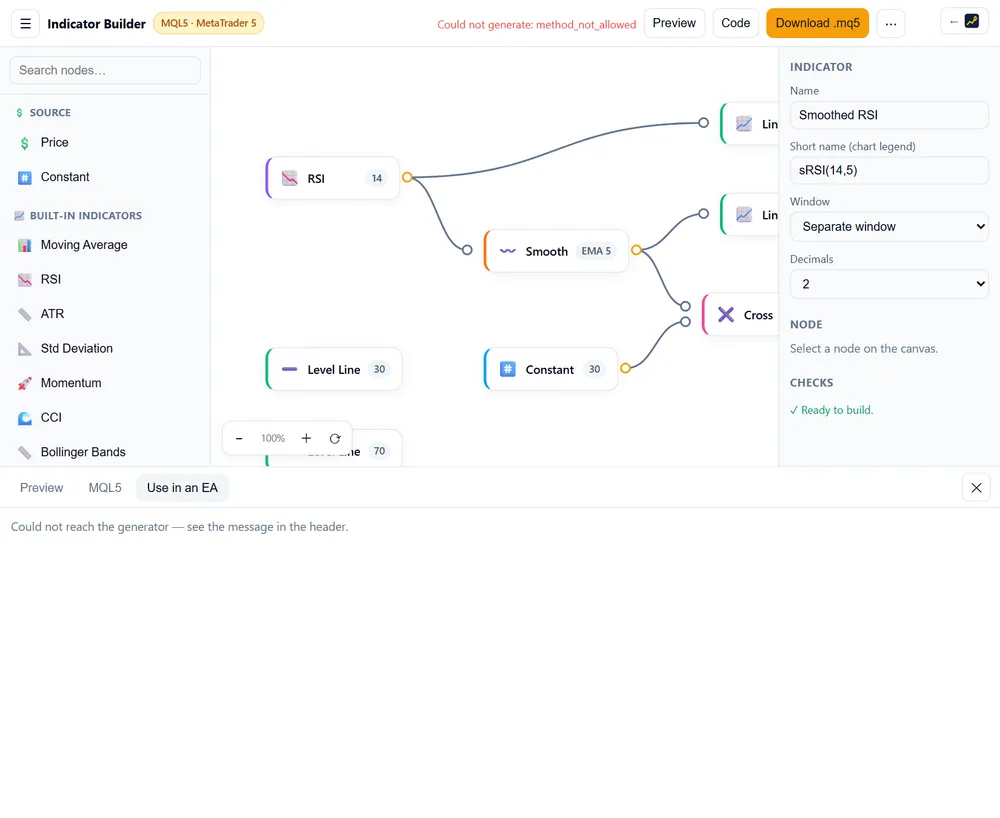Switch to the MQL5 bottom tab
This screenshot has width=1000, height=818.
tap(105, 488)
